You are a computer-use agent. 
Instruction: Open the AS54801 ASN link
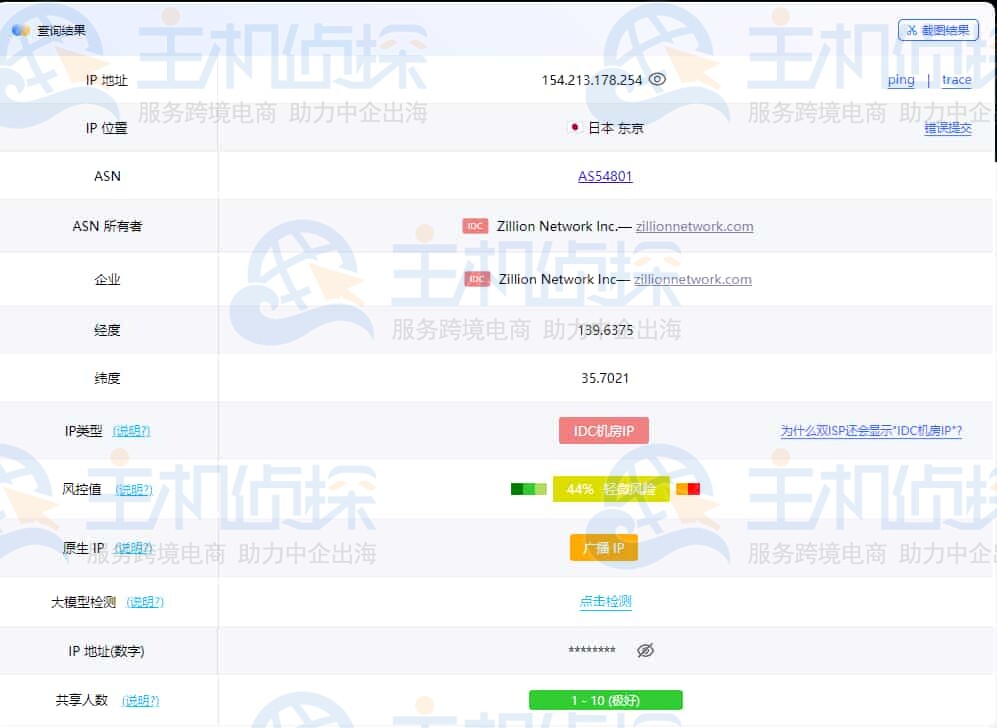pos(604,175)
